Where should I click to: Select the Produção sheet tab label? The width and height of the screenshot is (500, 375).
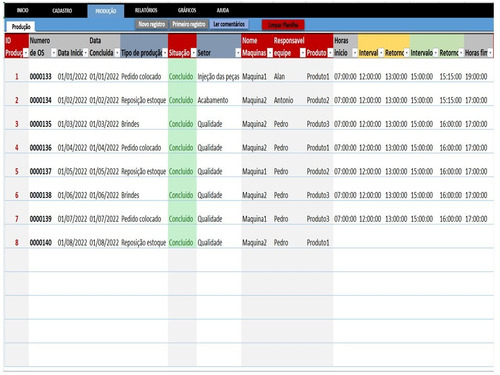pyautogui.click(x=21, y=27)
